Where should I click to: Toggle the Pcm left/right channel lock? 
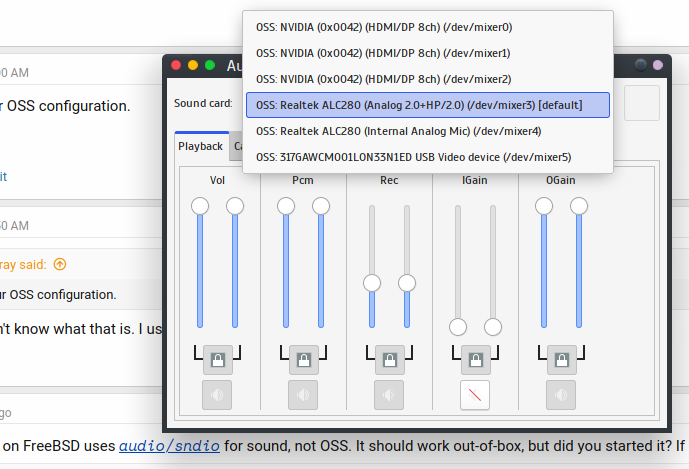point(303,358)
